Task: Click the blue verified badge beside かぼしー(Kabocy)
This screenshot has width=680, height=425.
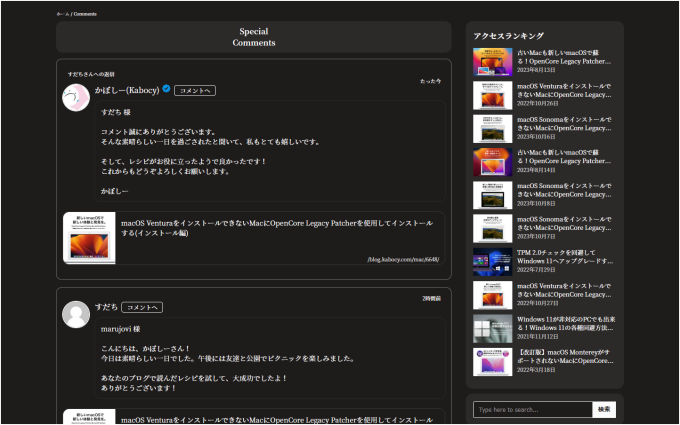Action: click(166, 89)
